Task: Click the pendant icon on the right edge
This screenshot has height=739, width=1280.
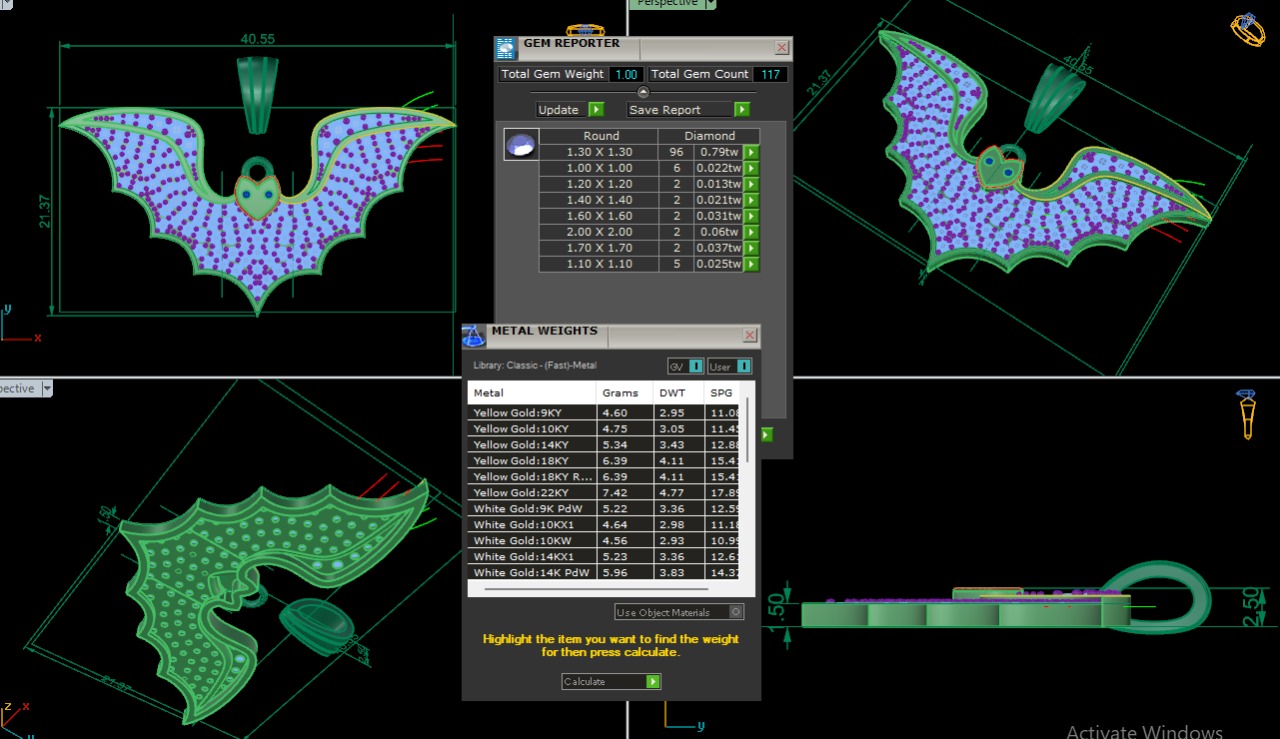Action: [1247, 414]
